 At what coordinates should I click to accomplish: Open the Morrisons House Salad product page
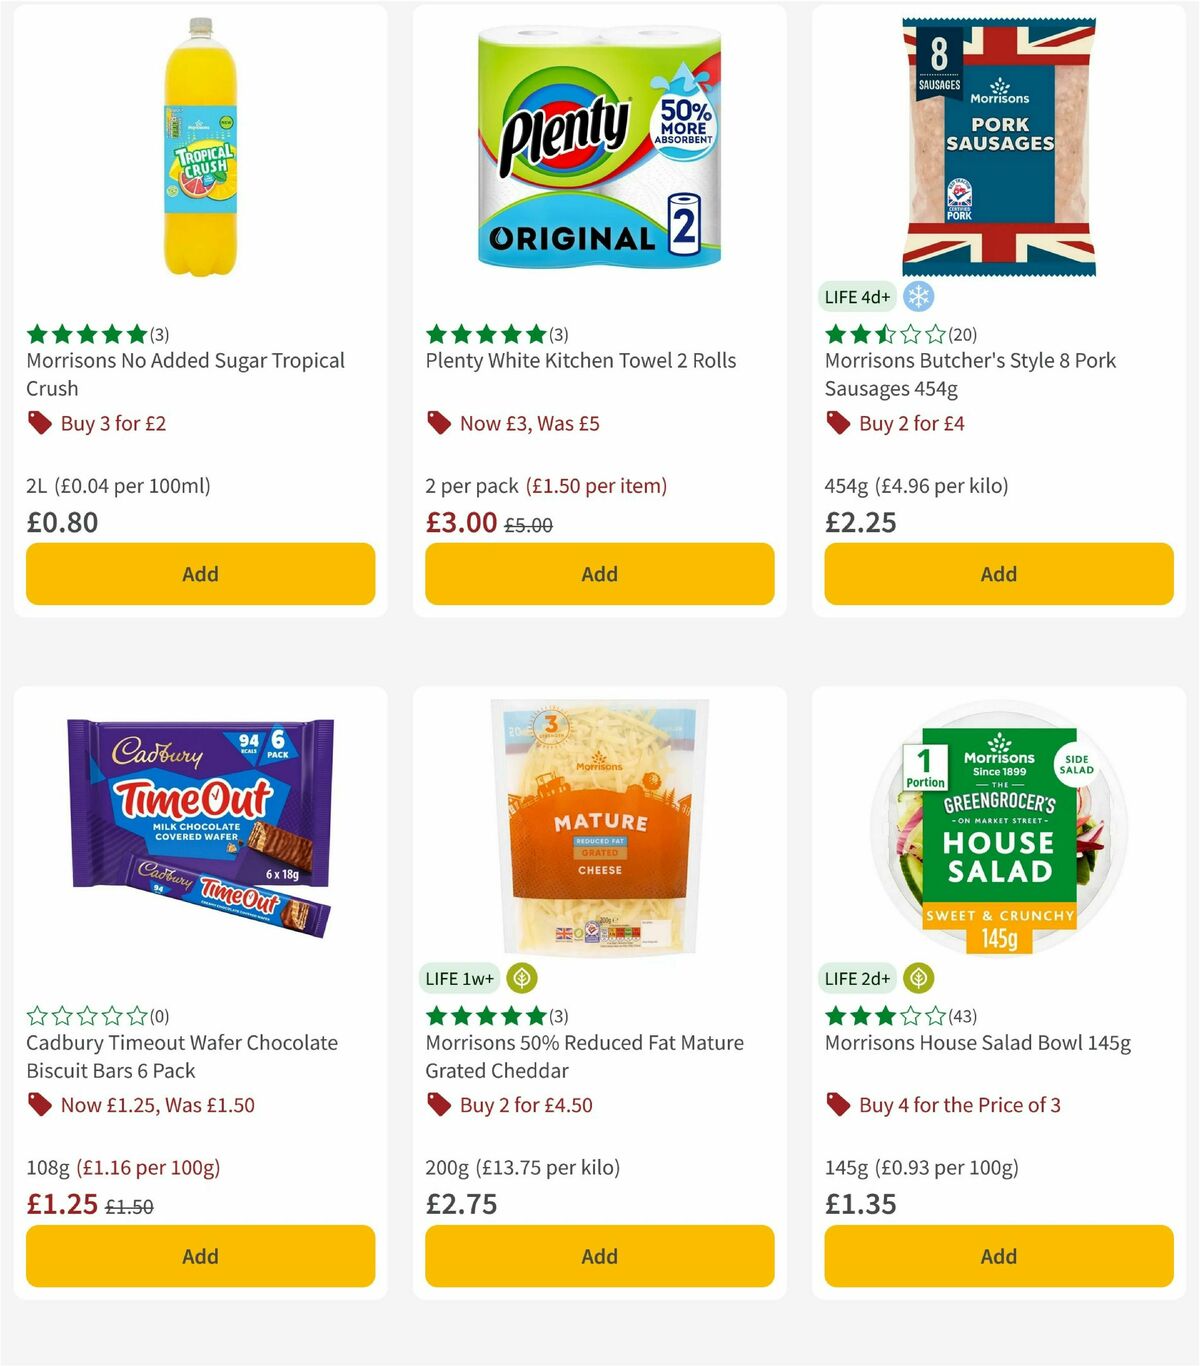coord(976,1042)
